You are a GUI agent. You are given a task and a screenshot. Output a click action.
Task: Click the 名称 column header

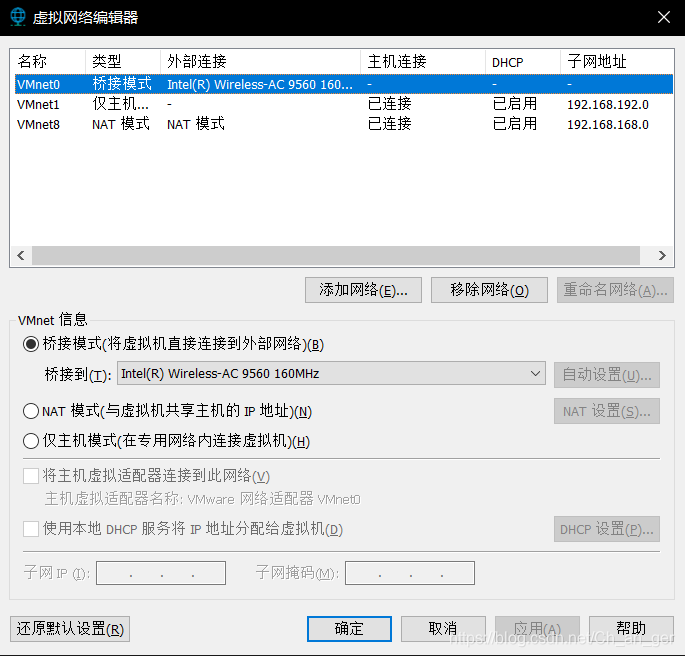pyautogui.click(x=48, y=62)
